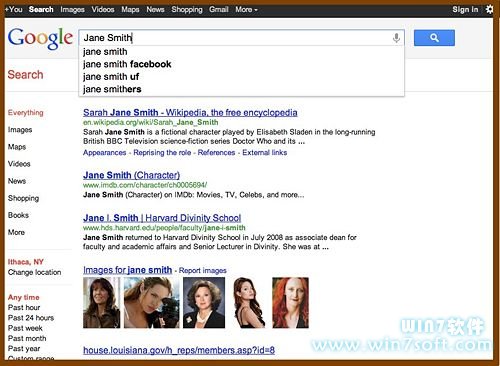500x366 pixels.
Task: Open Jane I. Smith Harvard Divinity School result
Action: point(162,218)
